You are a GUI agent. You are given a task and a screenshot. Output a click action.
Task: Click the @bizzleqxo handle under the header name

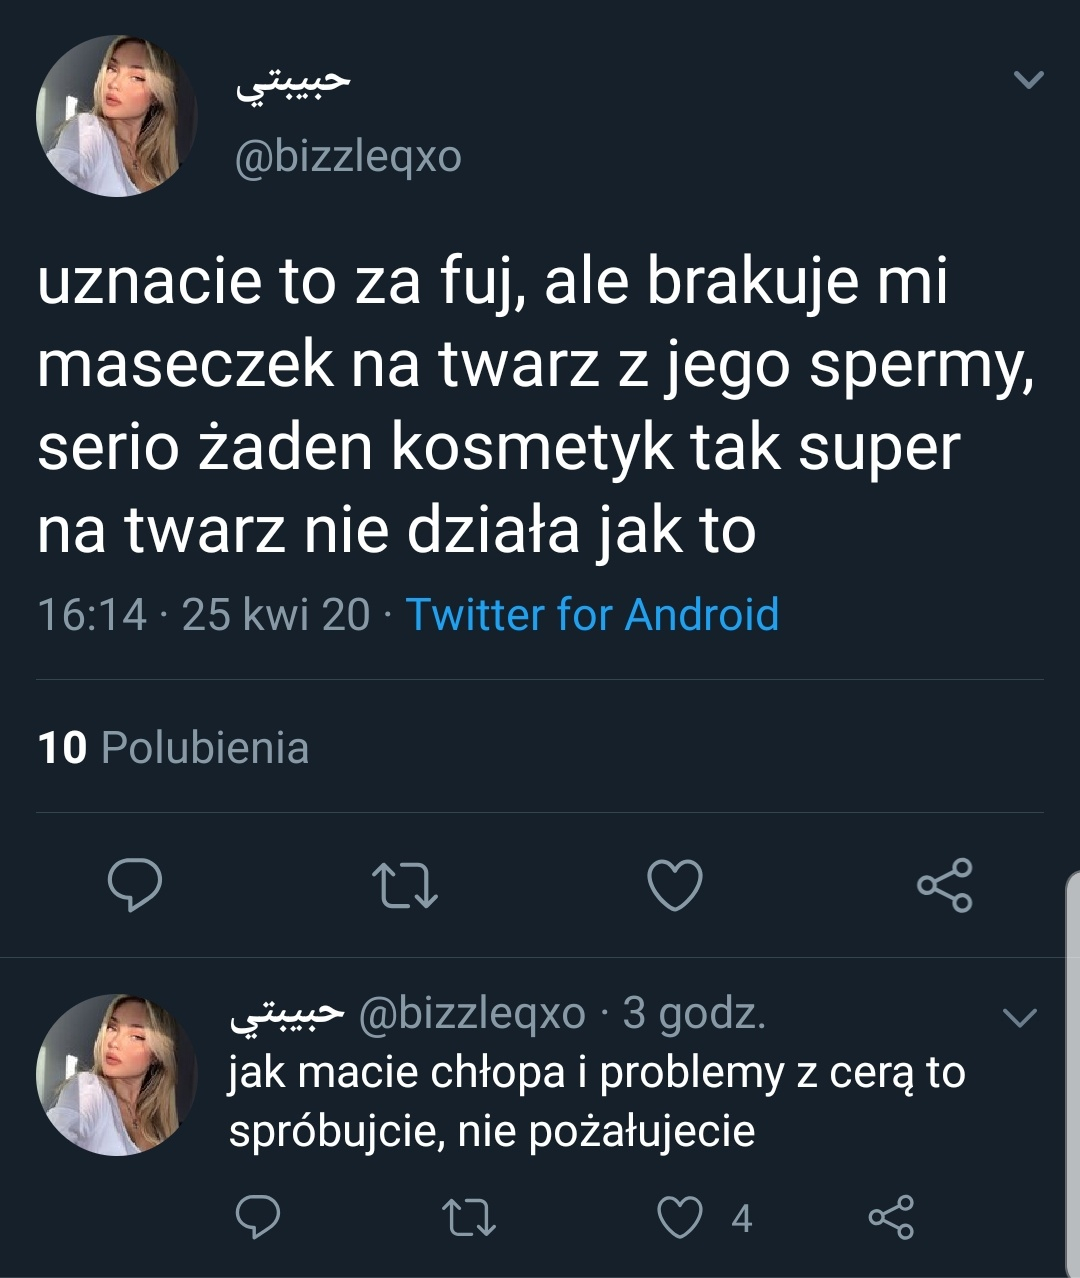tap(348, 156)
